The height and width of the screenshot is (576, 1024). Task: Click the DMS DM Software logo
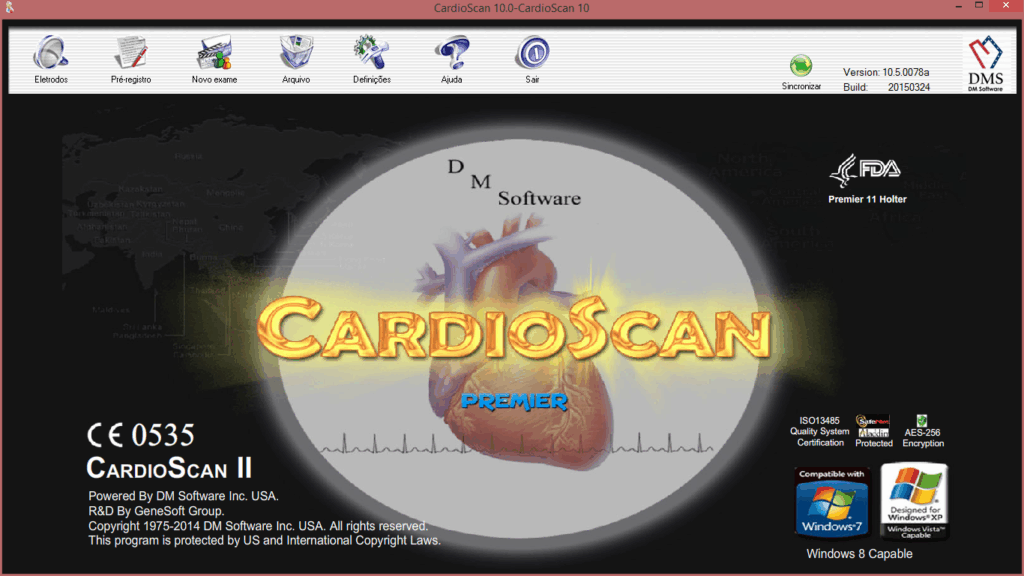click(x=985, y=63)
